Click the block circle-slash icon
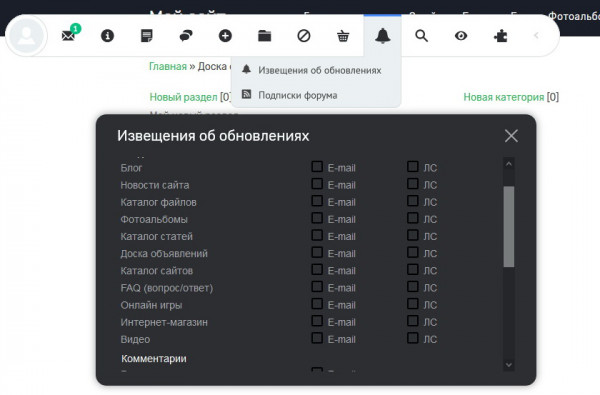The image size is (600, 395). [304, 36]
